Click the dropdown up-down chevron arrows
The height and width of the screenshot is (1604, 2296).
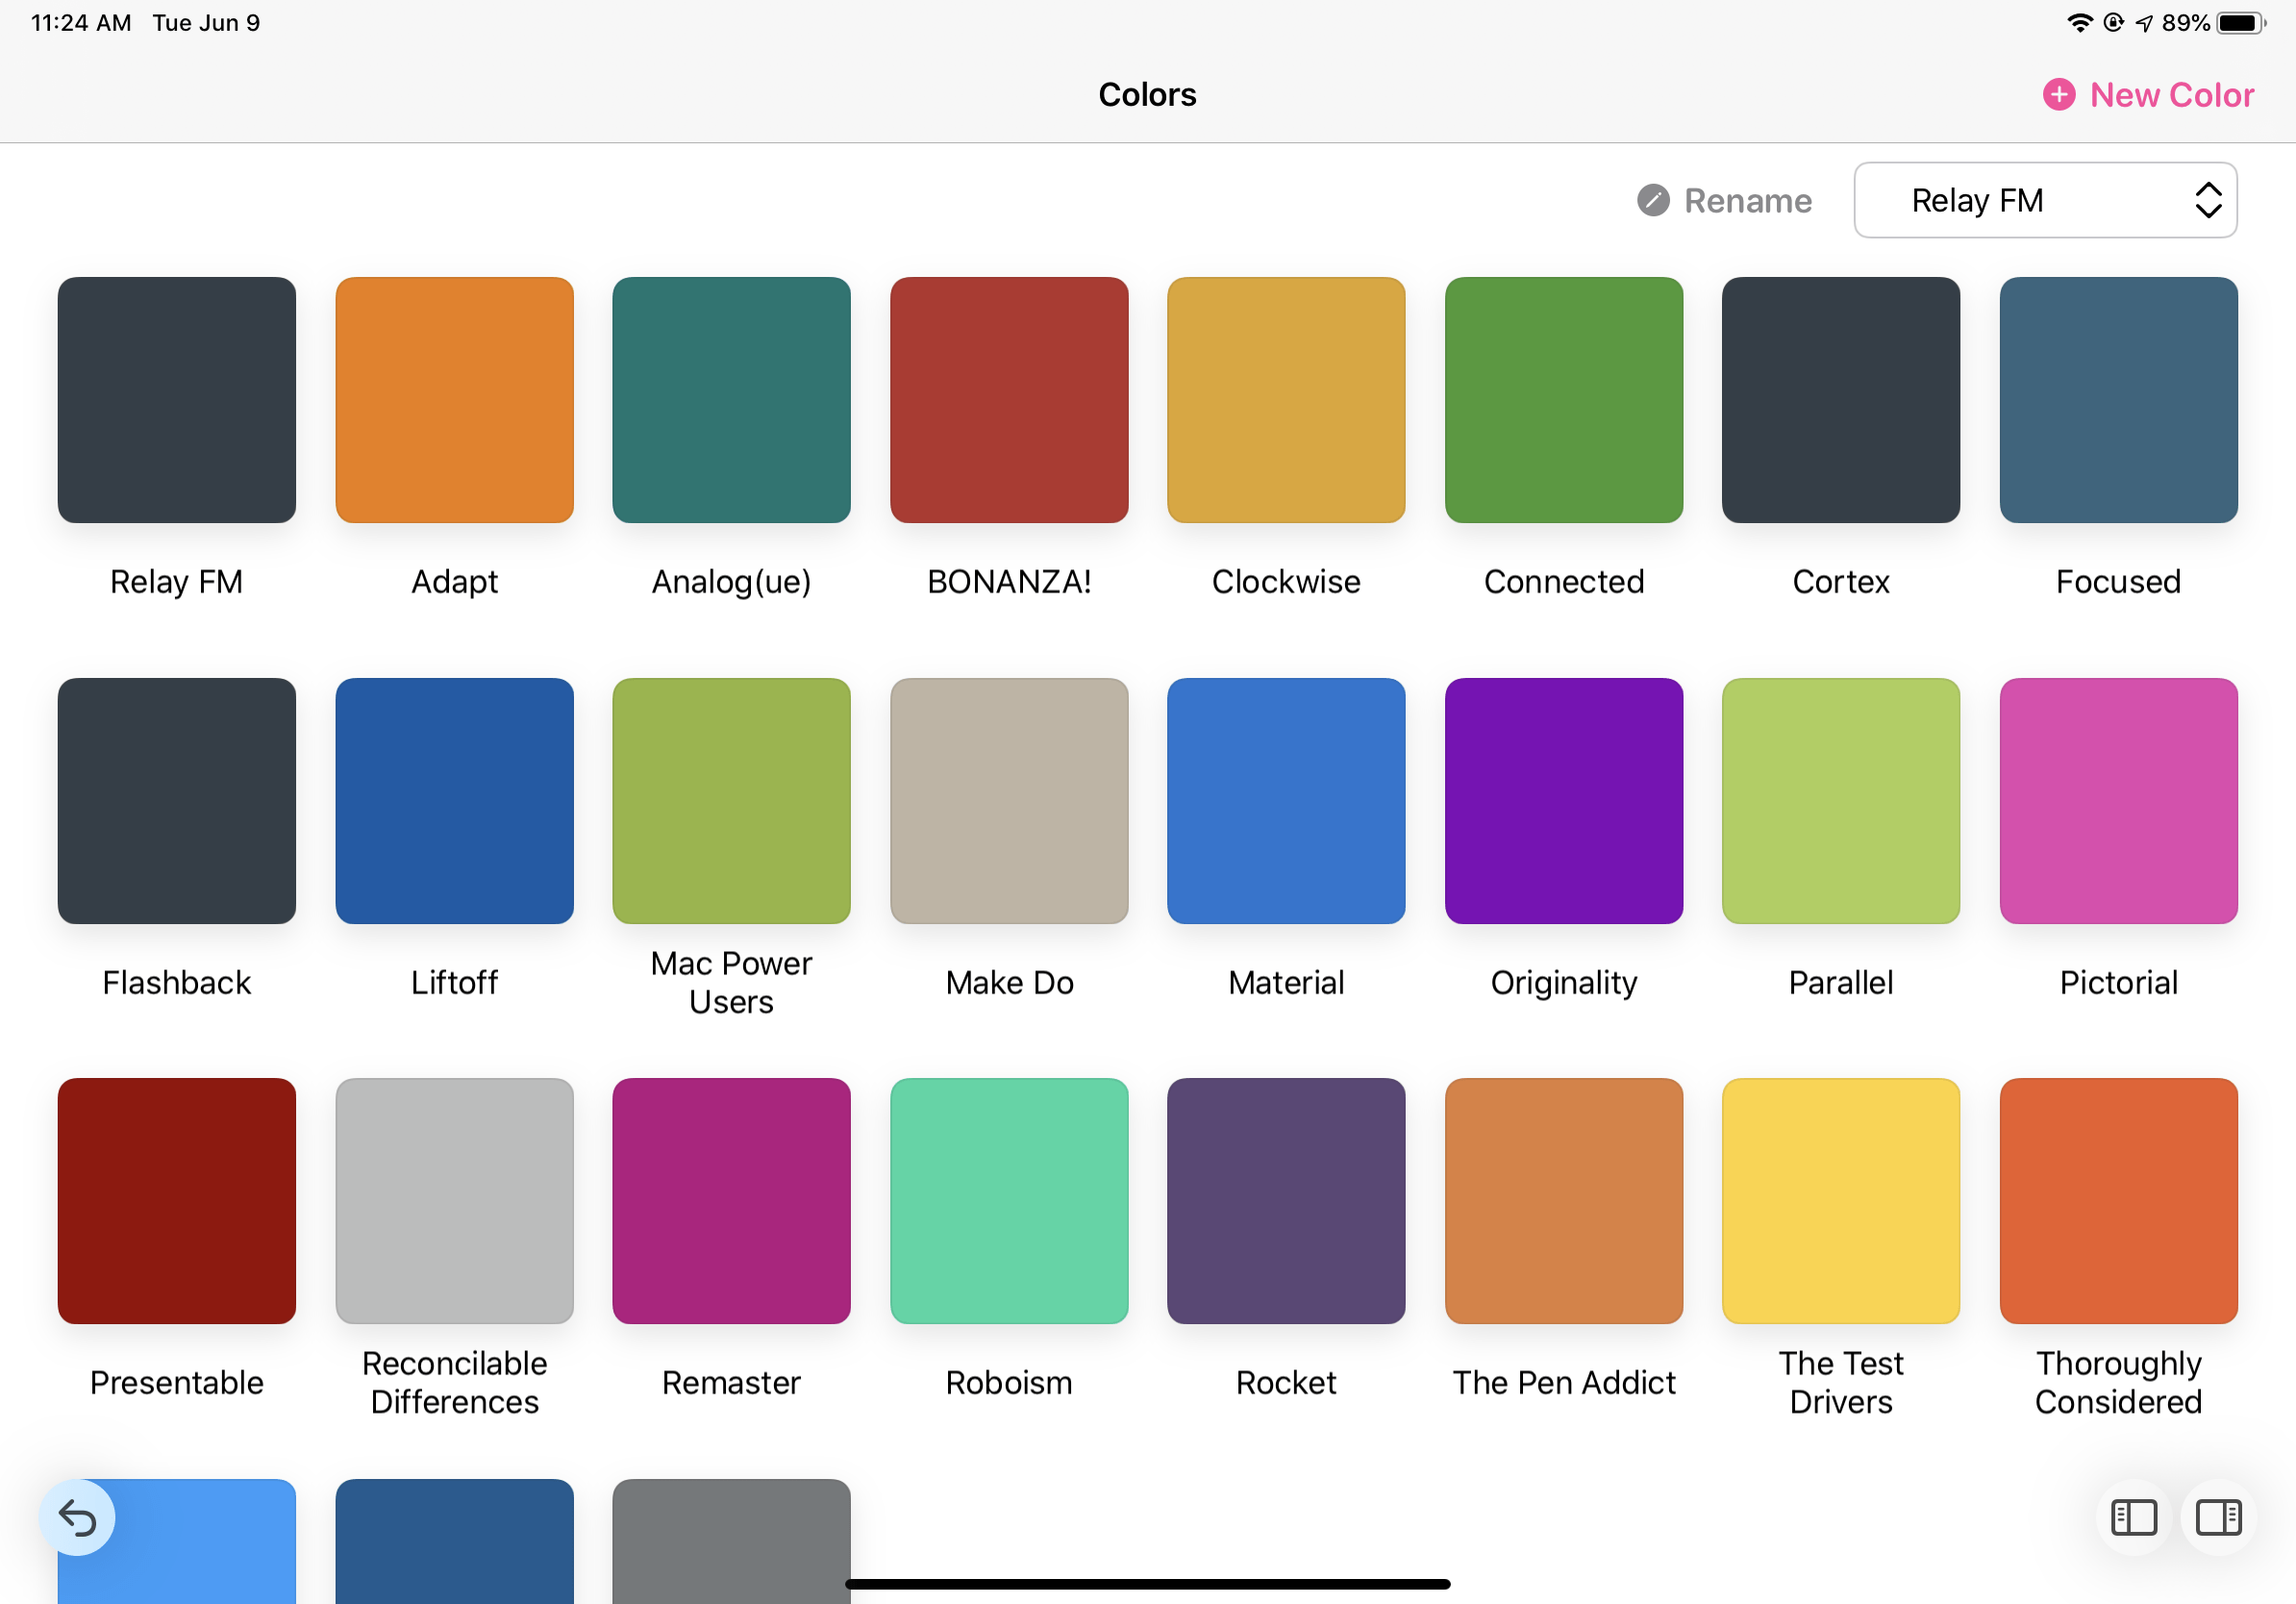(2208, 201)
